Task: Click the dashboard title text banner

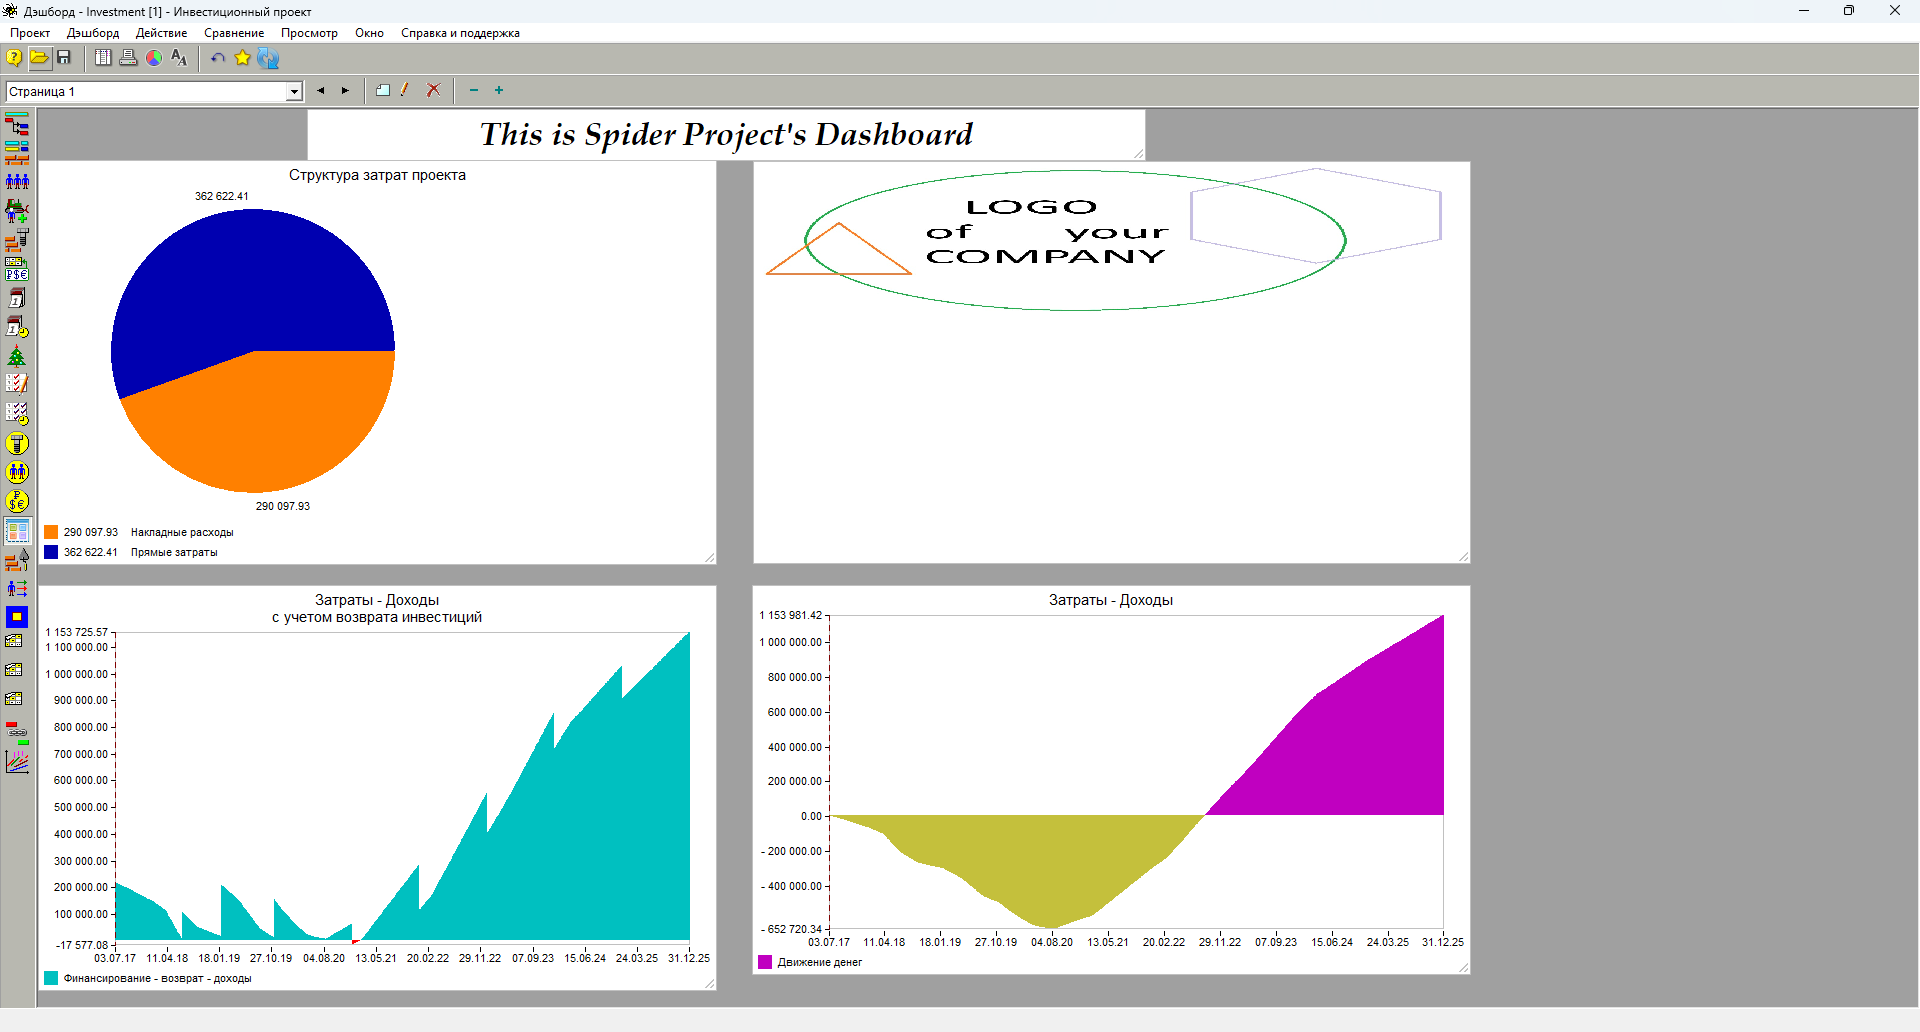Action: click(x=726, y=134)
